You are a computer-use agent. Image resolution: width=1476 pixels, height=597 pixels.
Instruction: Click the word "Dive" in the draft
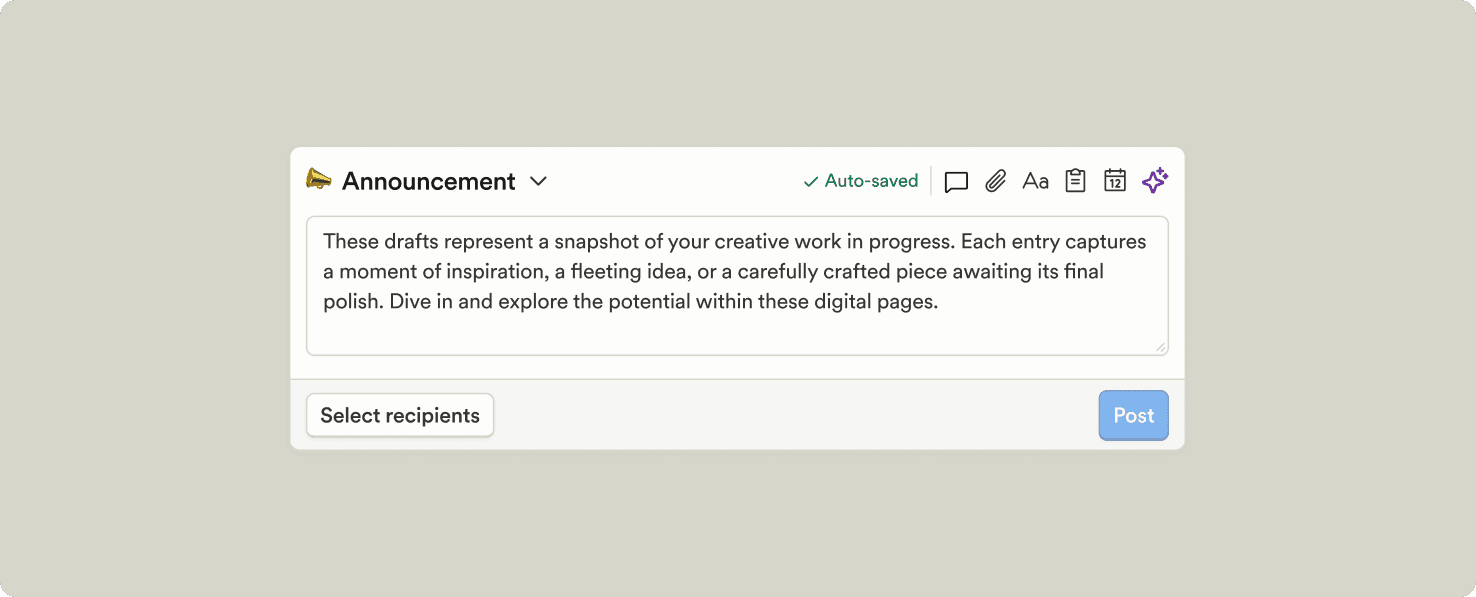click(409, 302)
